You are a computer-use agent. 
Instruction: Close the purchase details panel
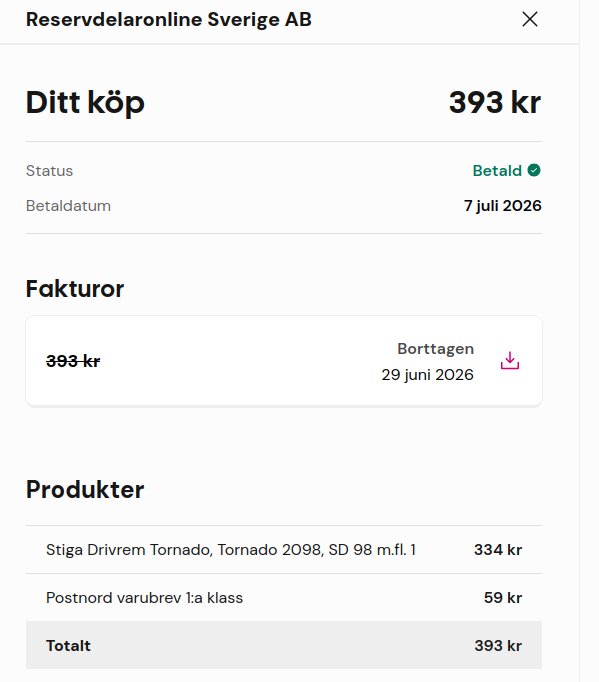click(x=530, y=19)
